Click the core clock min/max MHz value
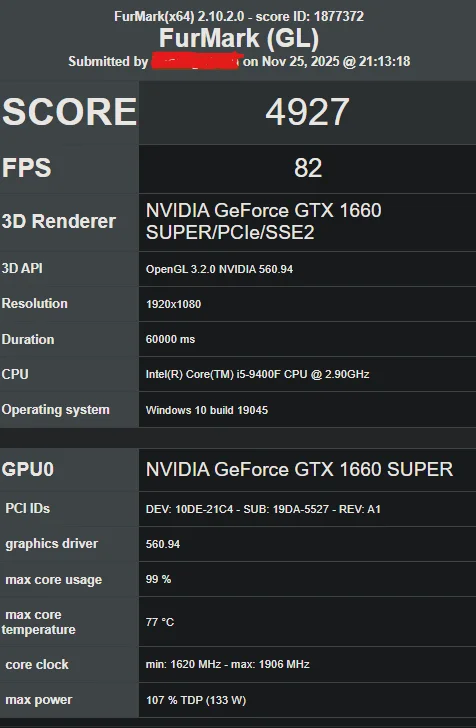The image size is (476, 728). coord(228,664)
